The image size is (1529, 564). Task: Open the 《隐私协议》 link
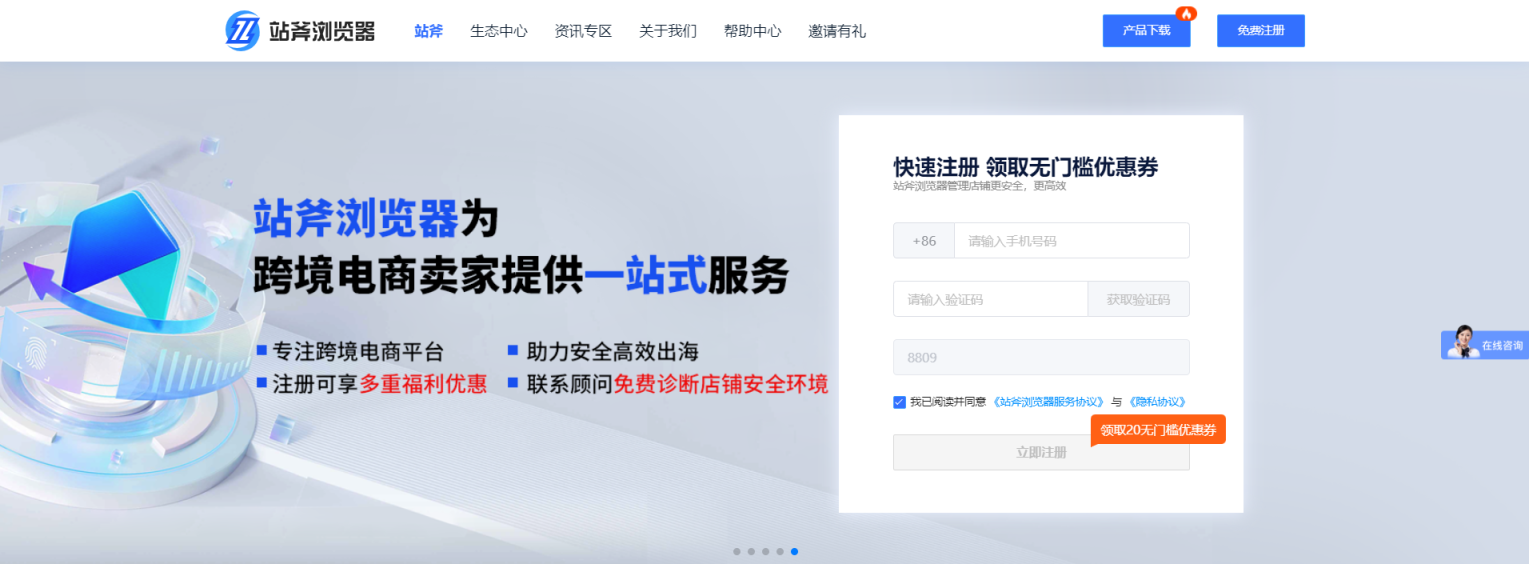pos(1157,402)
